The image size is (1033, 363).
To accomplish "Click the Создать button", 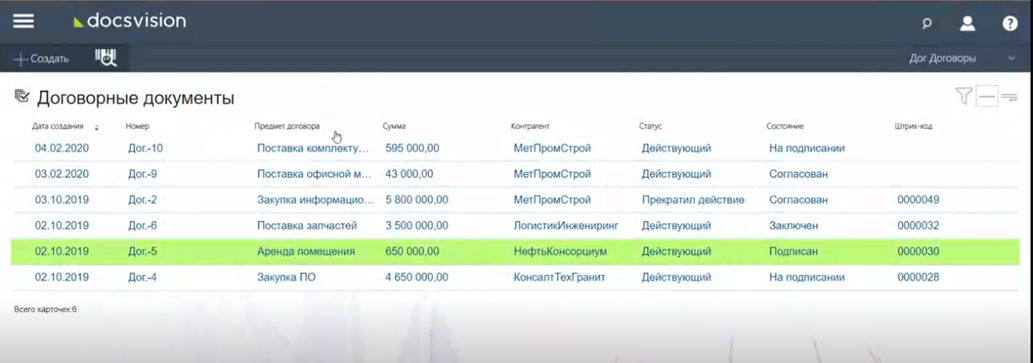I will point(41,59).
